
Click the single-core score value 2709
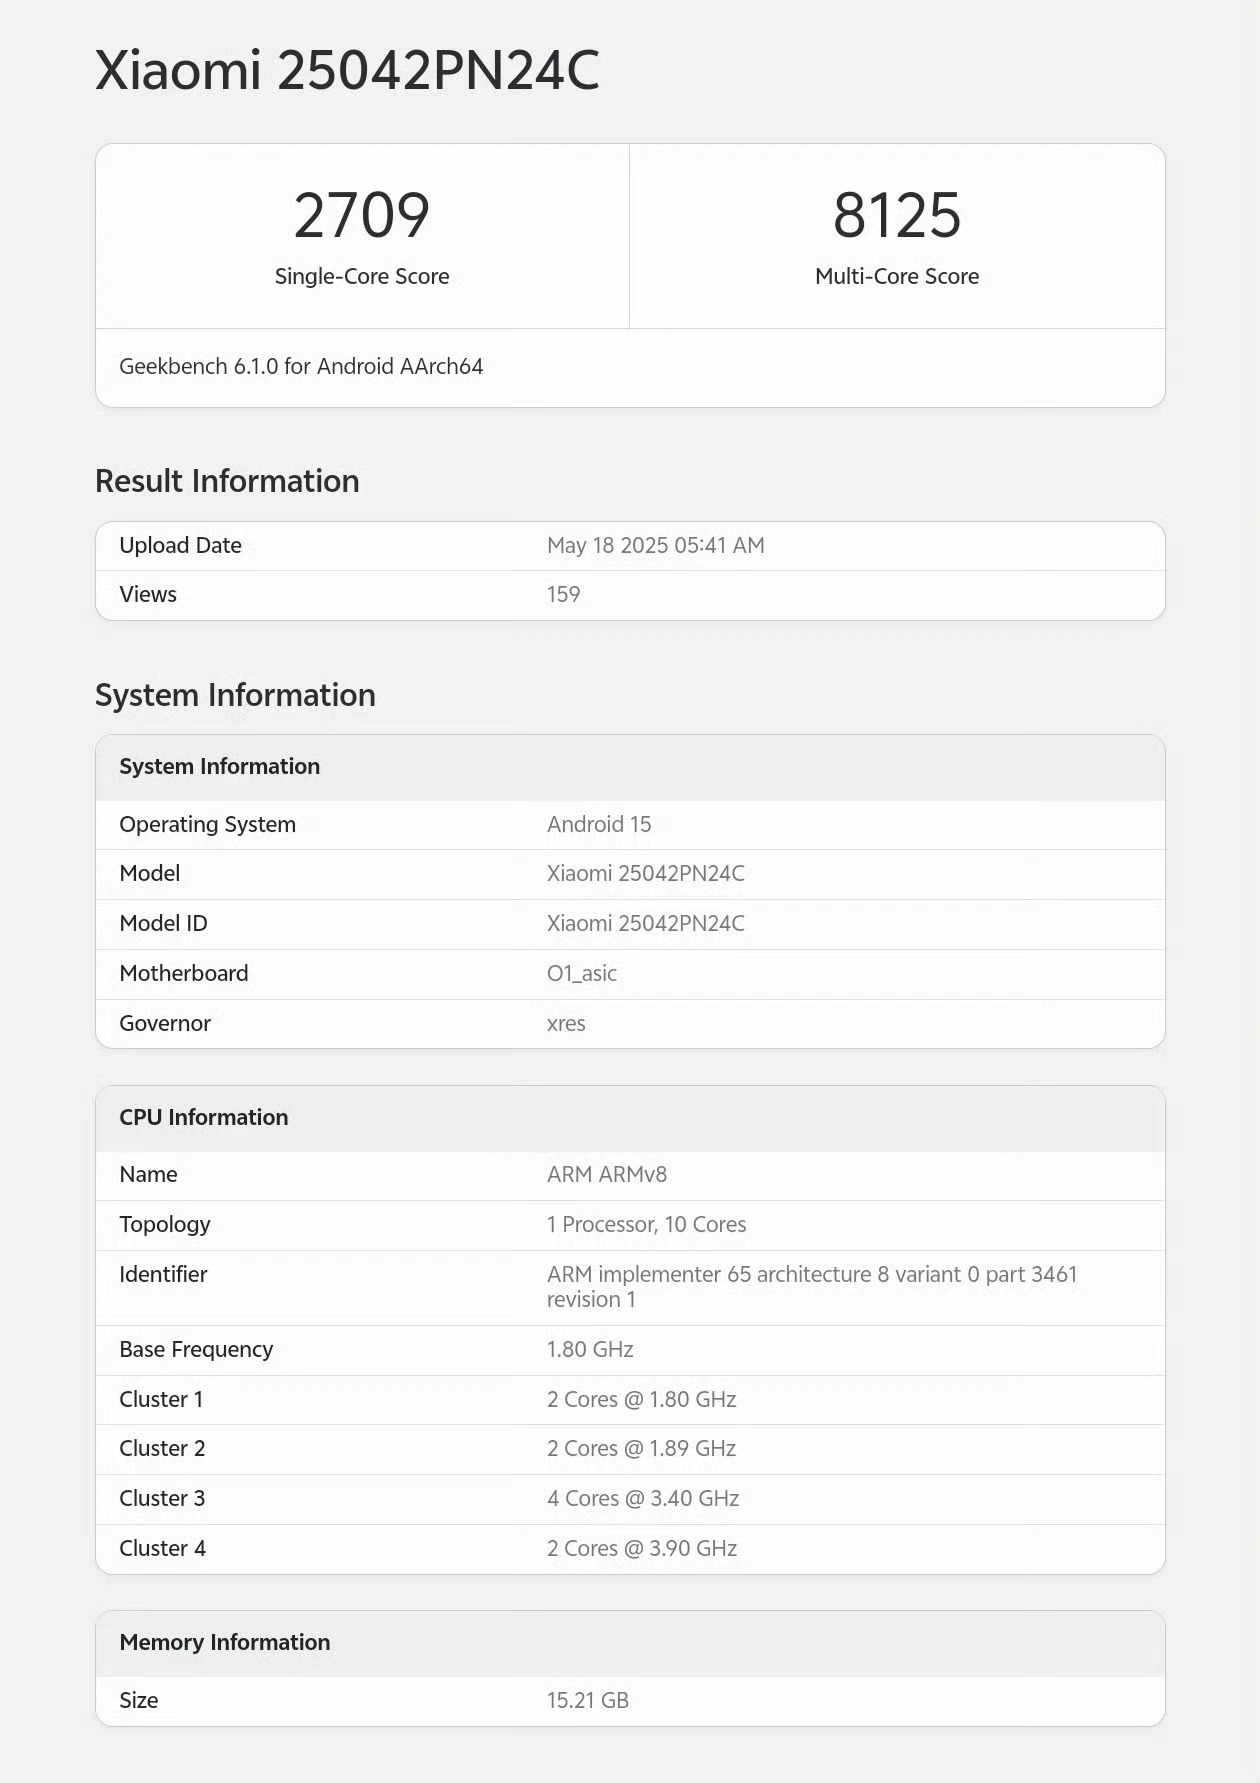(362, 215)
